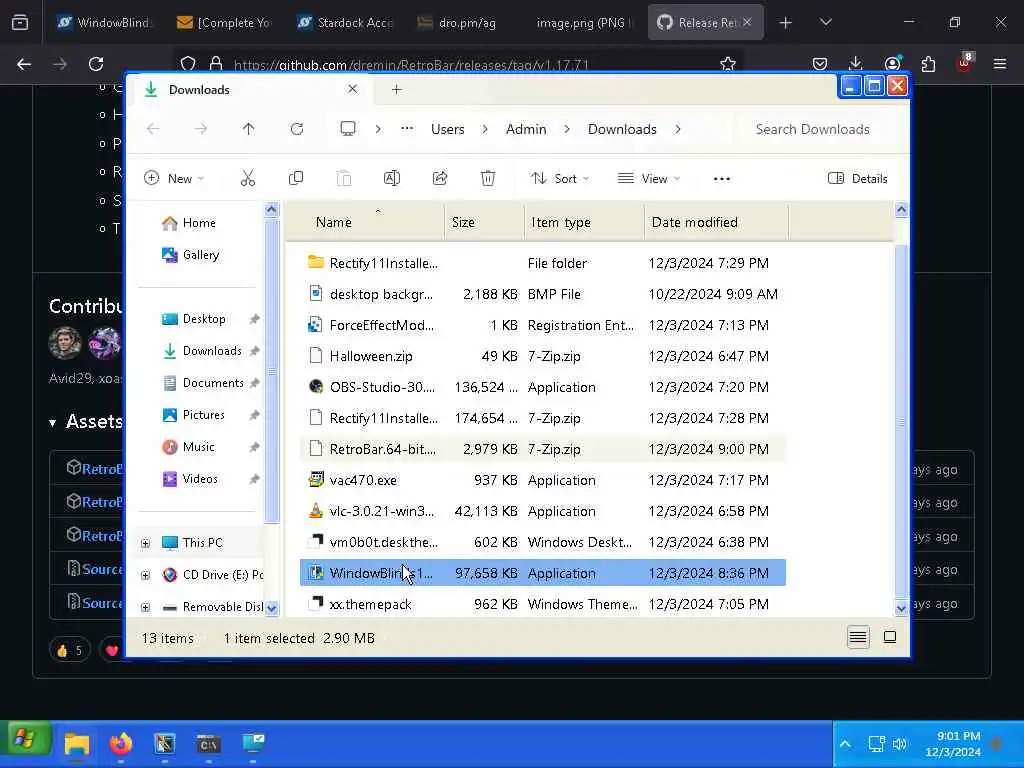Go up one folder with the Up arrow
Viewport: 1024px width, 768px height.
click(x=248, y=129)
